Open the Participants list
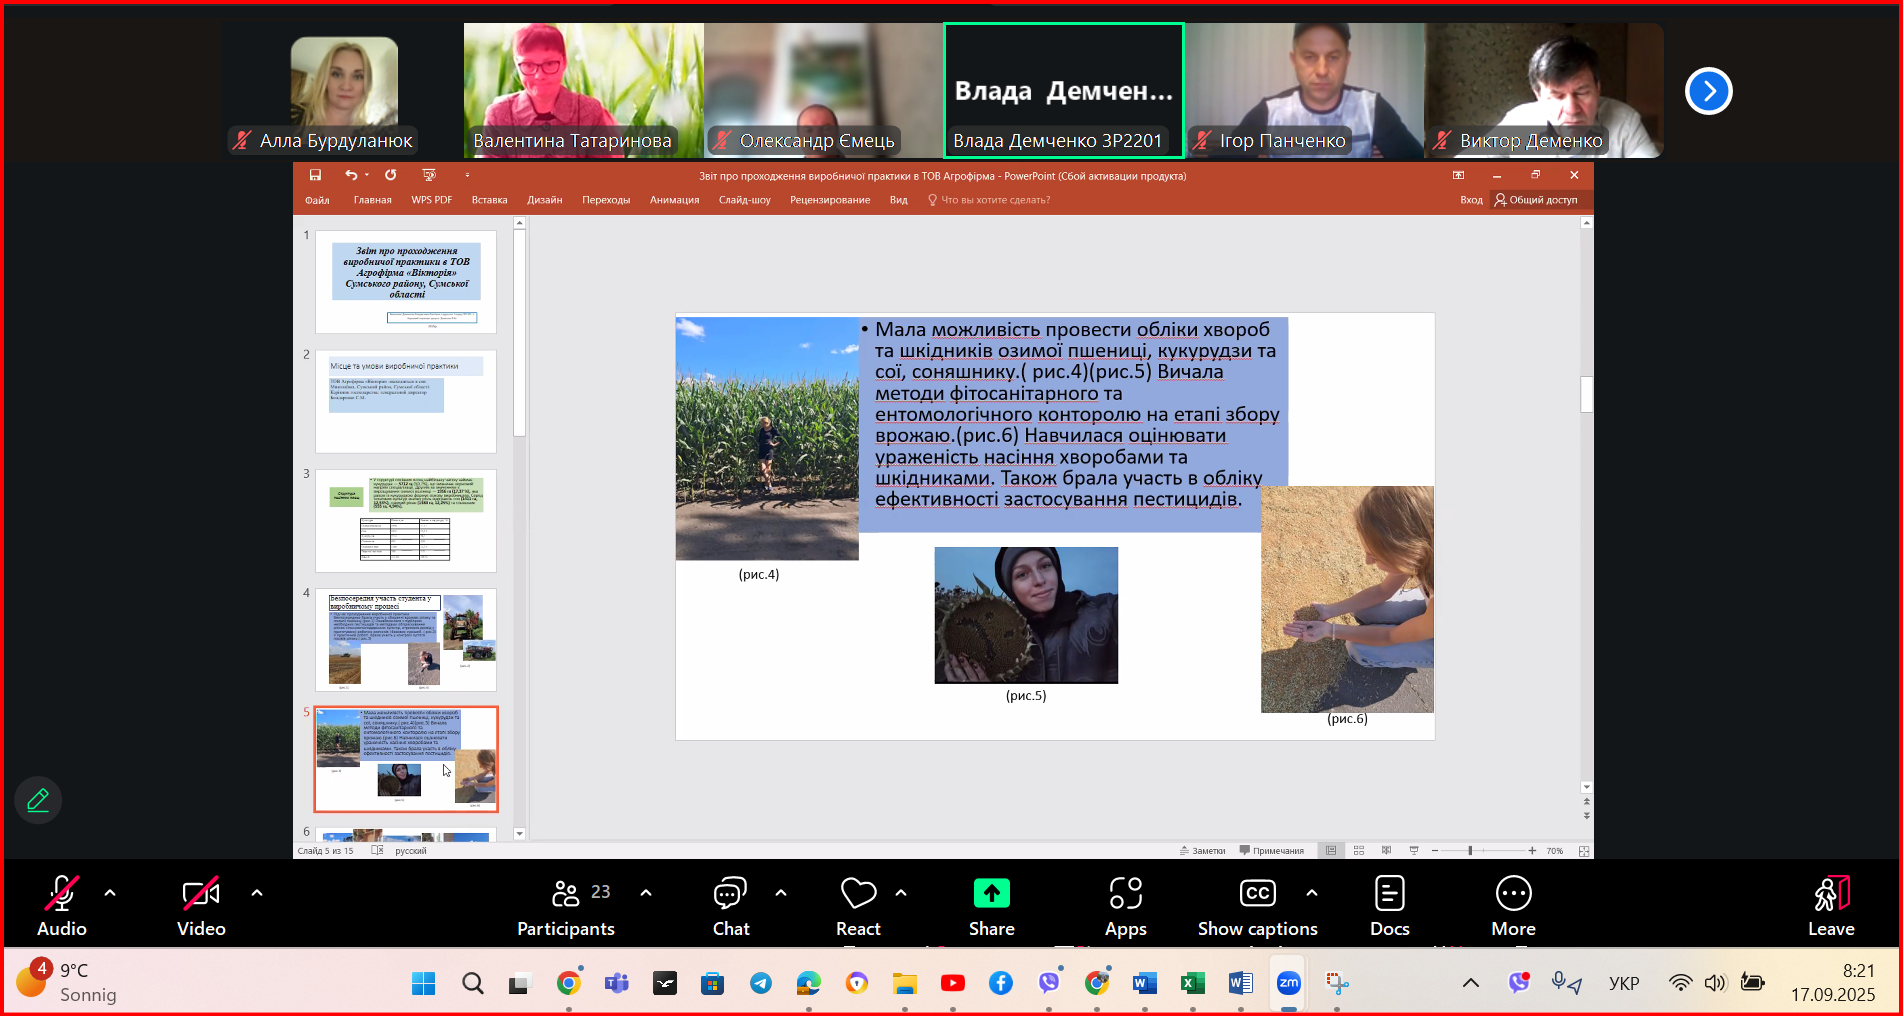The height and width of the screenshot is (1016, 1903). (x=566, y=906)
